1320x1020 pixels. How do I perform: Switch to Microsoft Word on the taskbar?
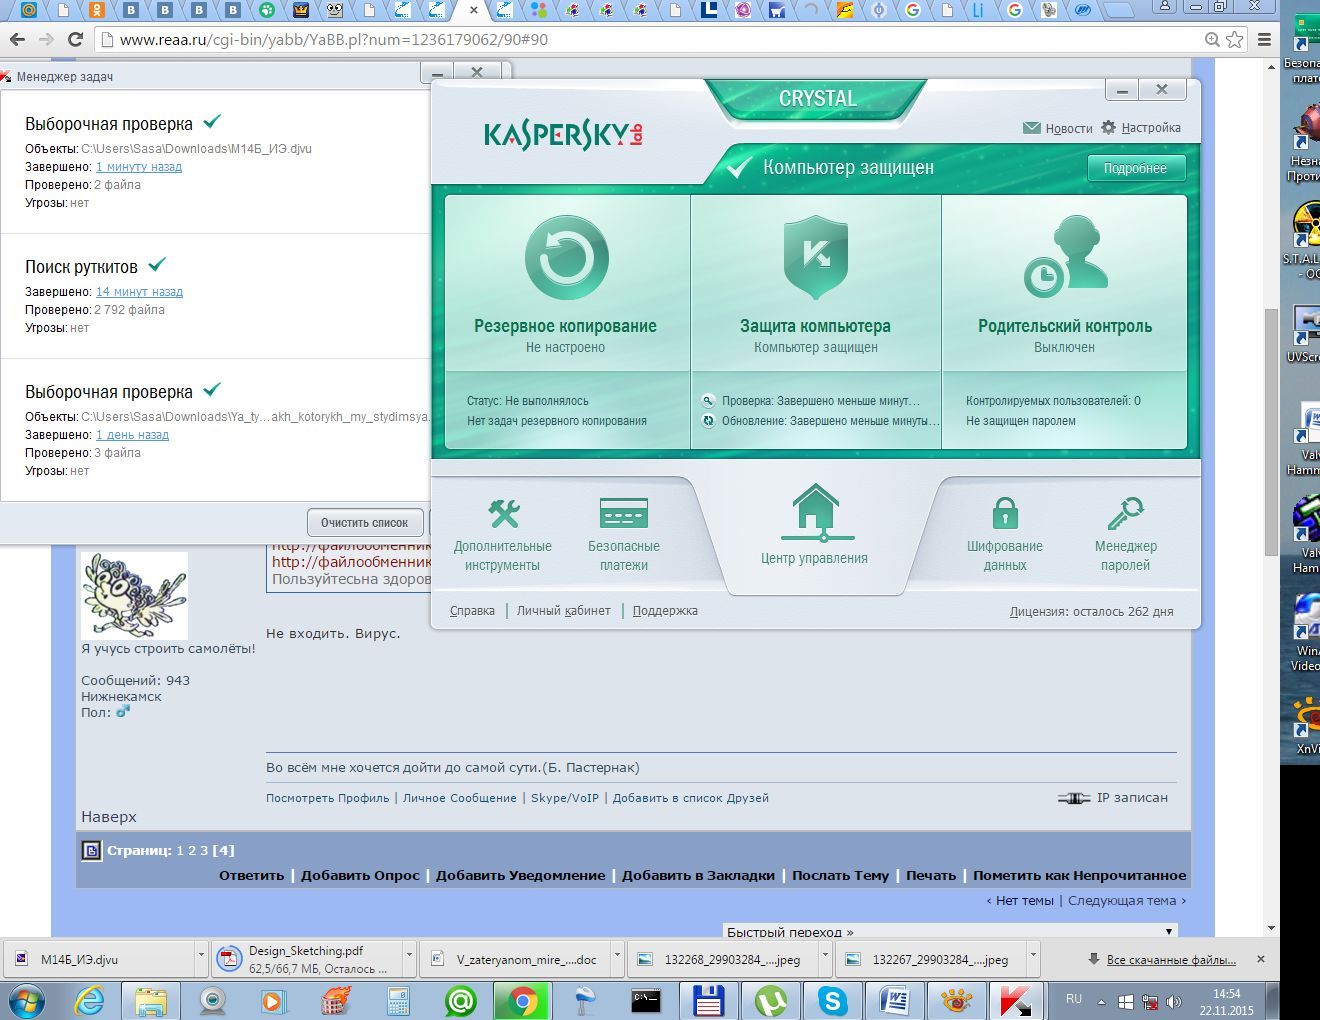pyautogui.click(x=894, y=1000)
